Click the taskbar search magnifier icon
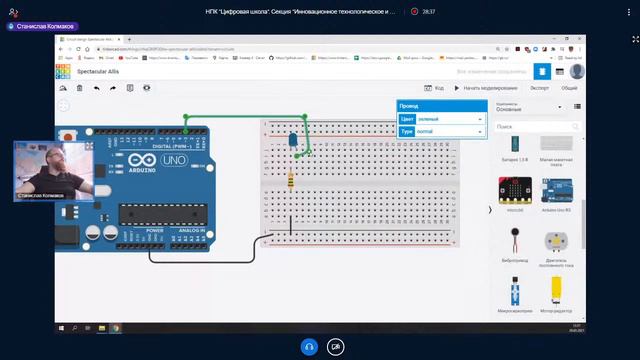Image resolution: width=640 pixels, height=360 pixels. (x=75, y=328)
